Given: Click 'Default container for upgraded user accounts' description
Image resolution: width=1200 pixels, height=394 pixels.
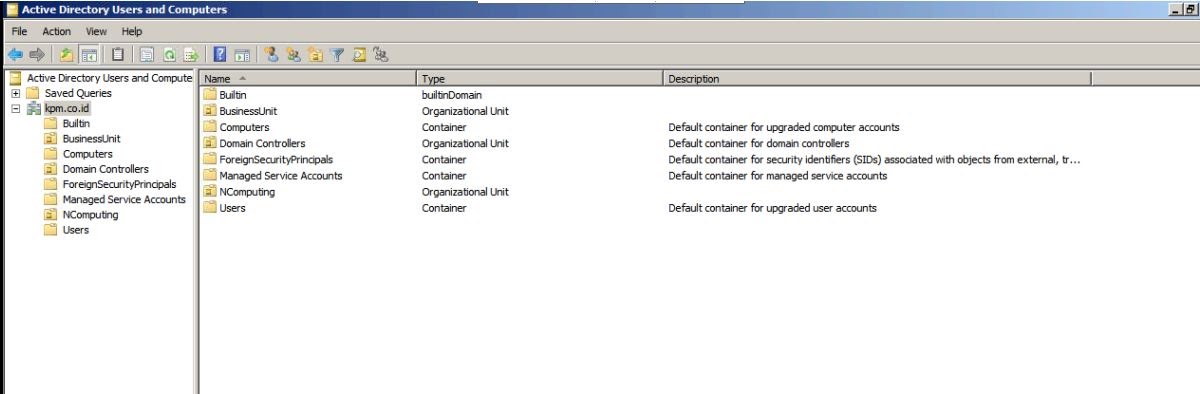Looking at the screenshot, I should click(772, 208).
